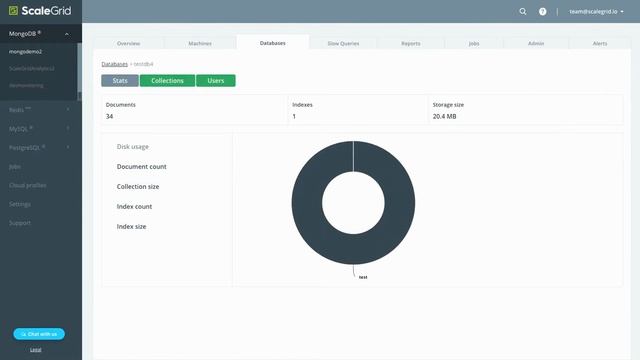The width and height of the screenshot is (640, 360).
Task: Click the Documents value 34
Action: (x=109, y=116)
